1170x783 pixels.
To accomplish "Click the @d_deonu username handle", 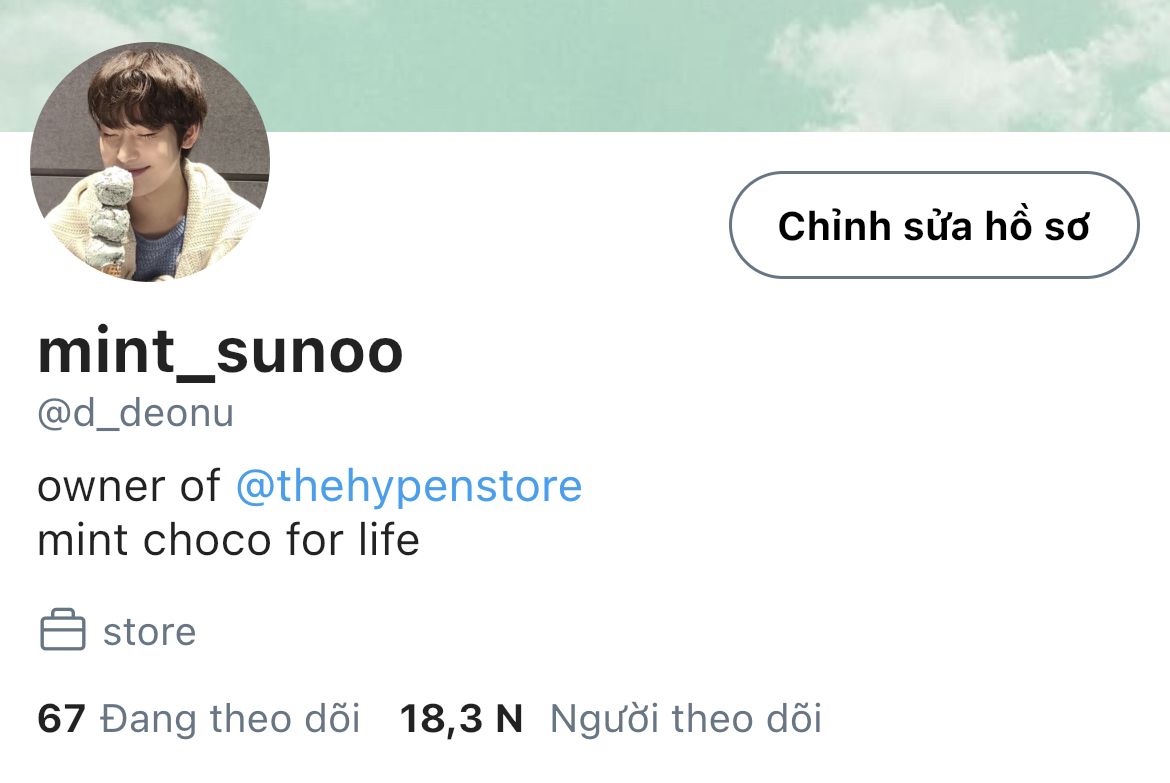I will [136, 414].
